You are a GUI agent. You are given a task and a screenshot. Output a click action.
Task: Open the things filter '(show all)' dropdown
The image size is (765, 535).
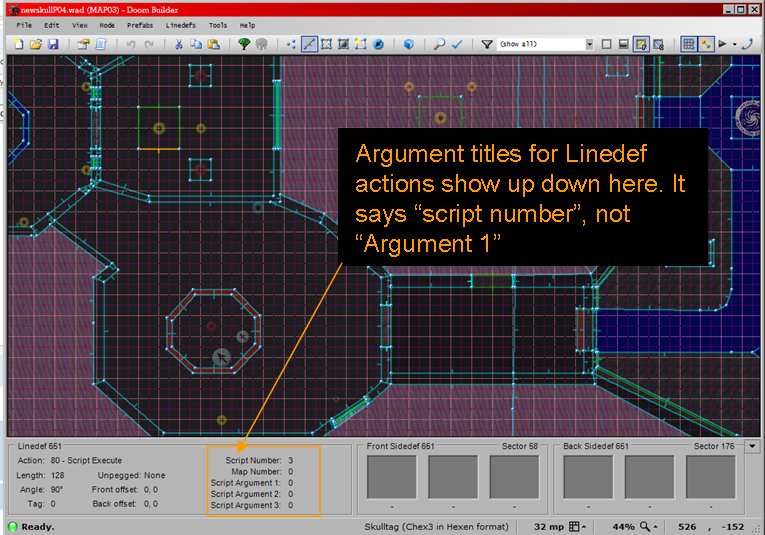point(589,44)
